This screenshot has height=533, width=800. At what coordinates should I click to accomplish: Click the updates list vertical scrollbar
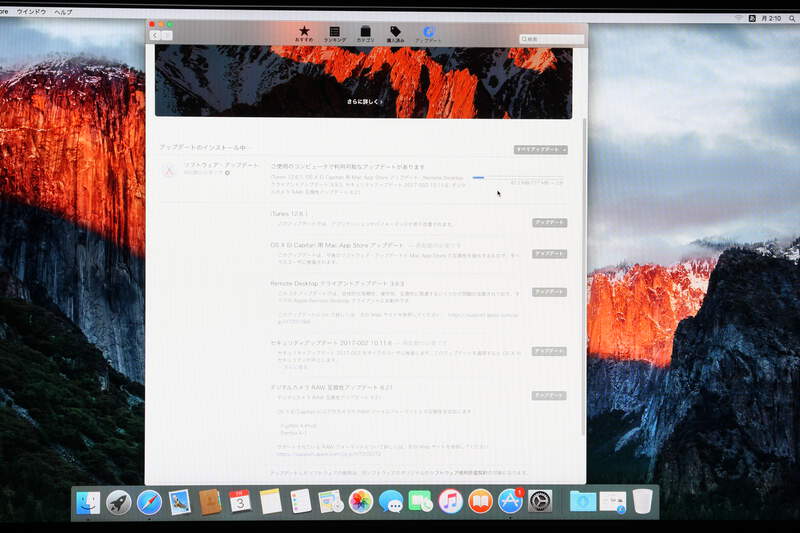tap(584, 275)
